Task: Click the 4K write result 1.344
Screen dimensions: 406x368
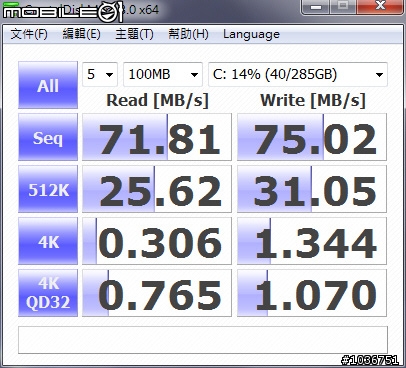Action: [312, 241]
